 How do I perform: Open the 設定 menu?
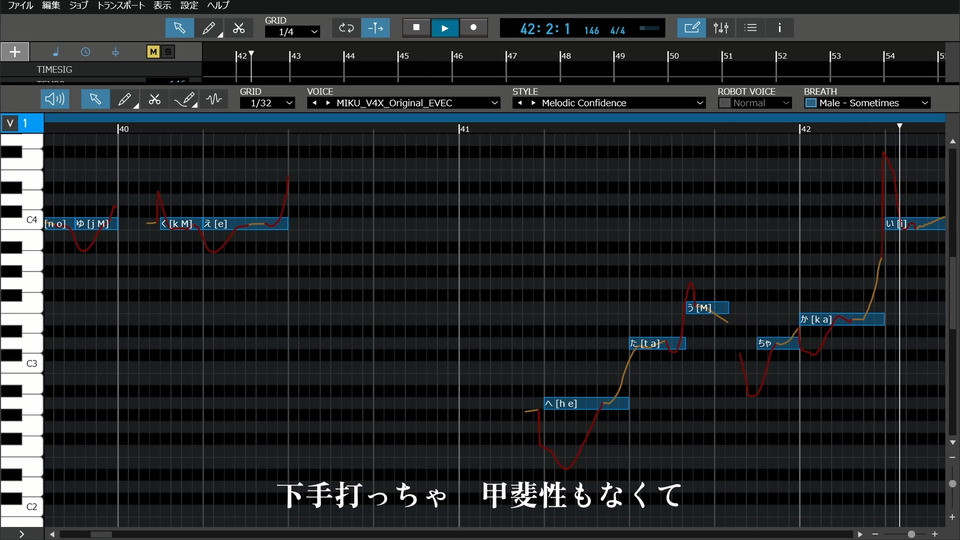[189, 6]
